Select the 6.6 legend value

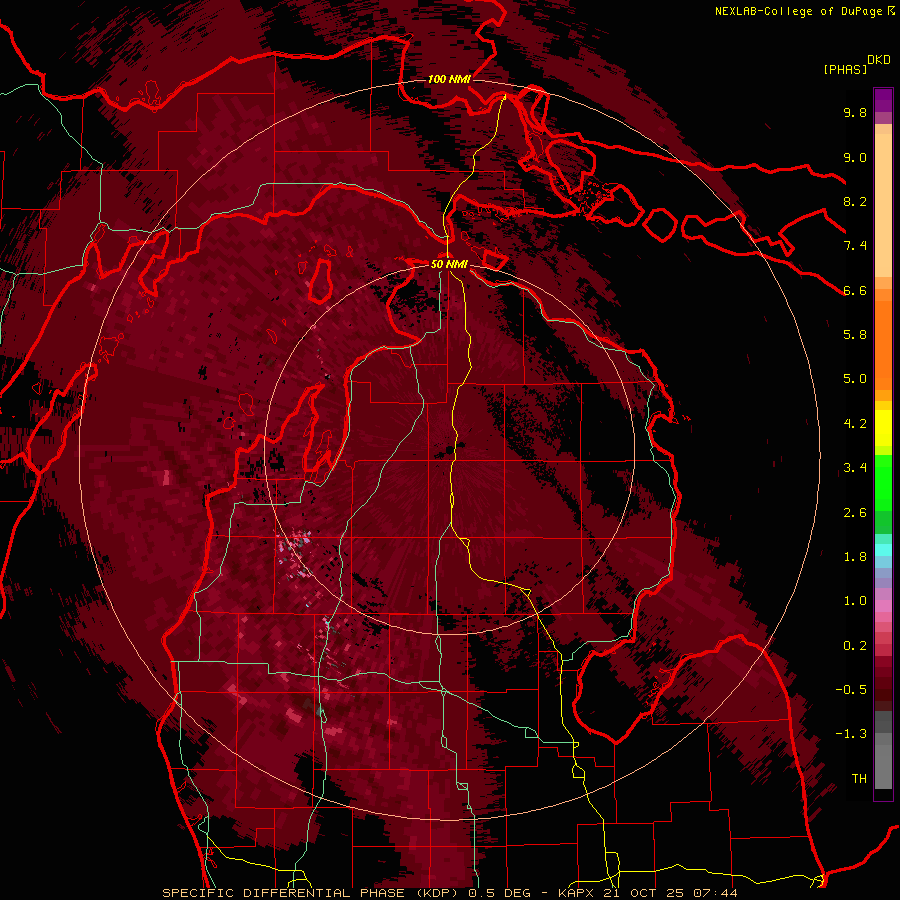tap(855, 290)
